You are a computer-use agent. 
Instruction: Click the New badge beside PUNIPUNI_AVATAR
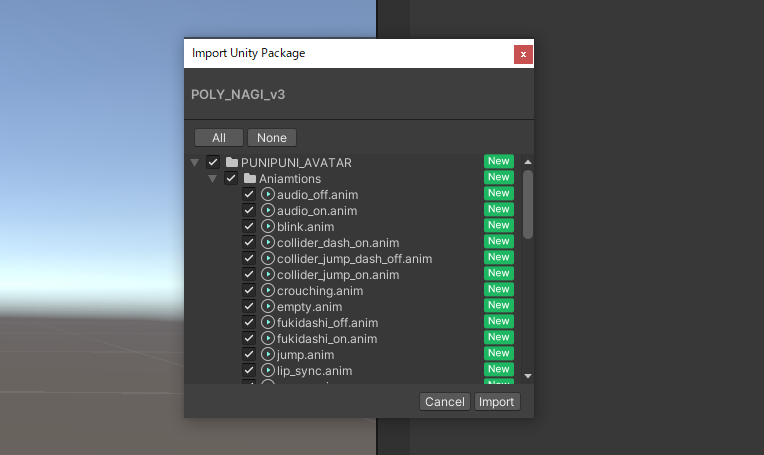499,161
